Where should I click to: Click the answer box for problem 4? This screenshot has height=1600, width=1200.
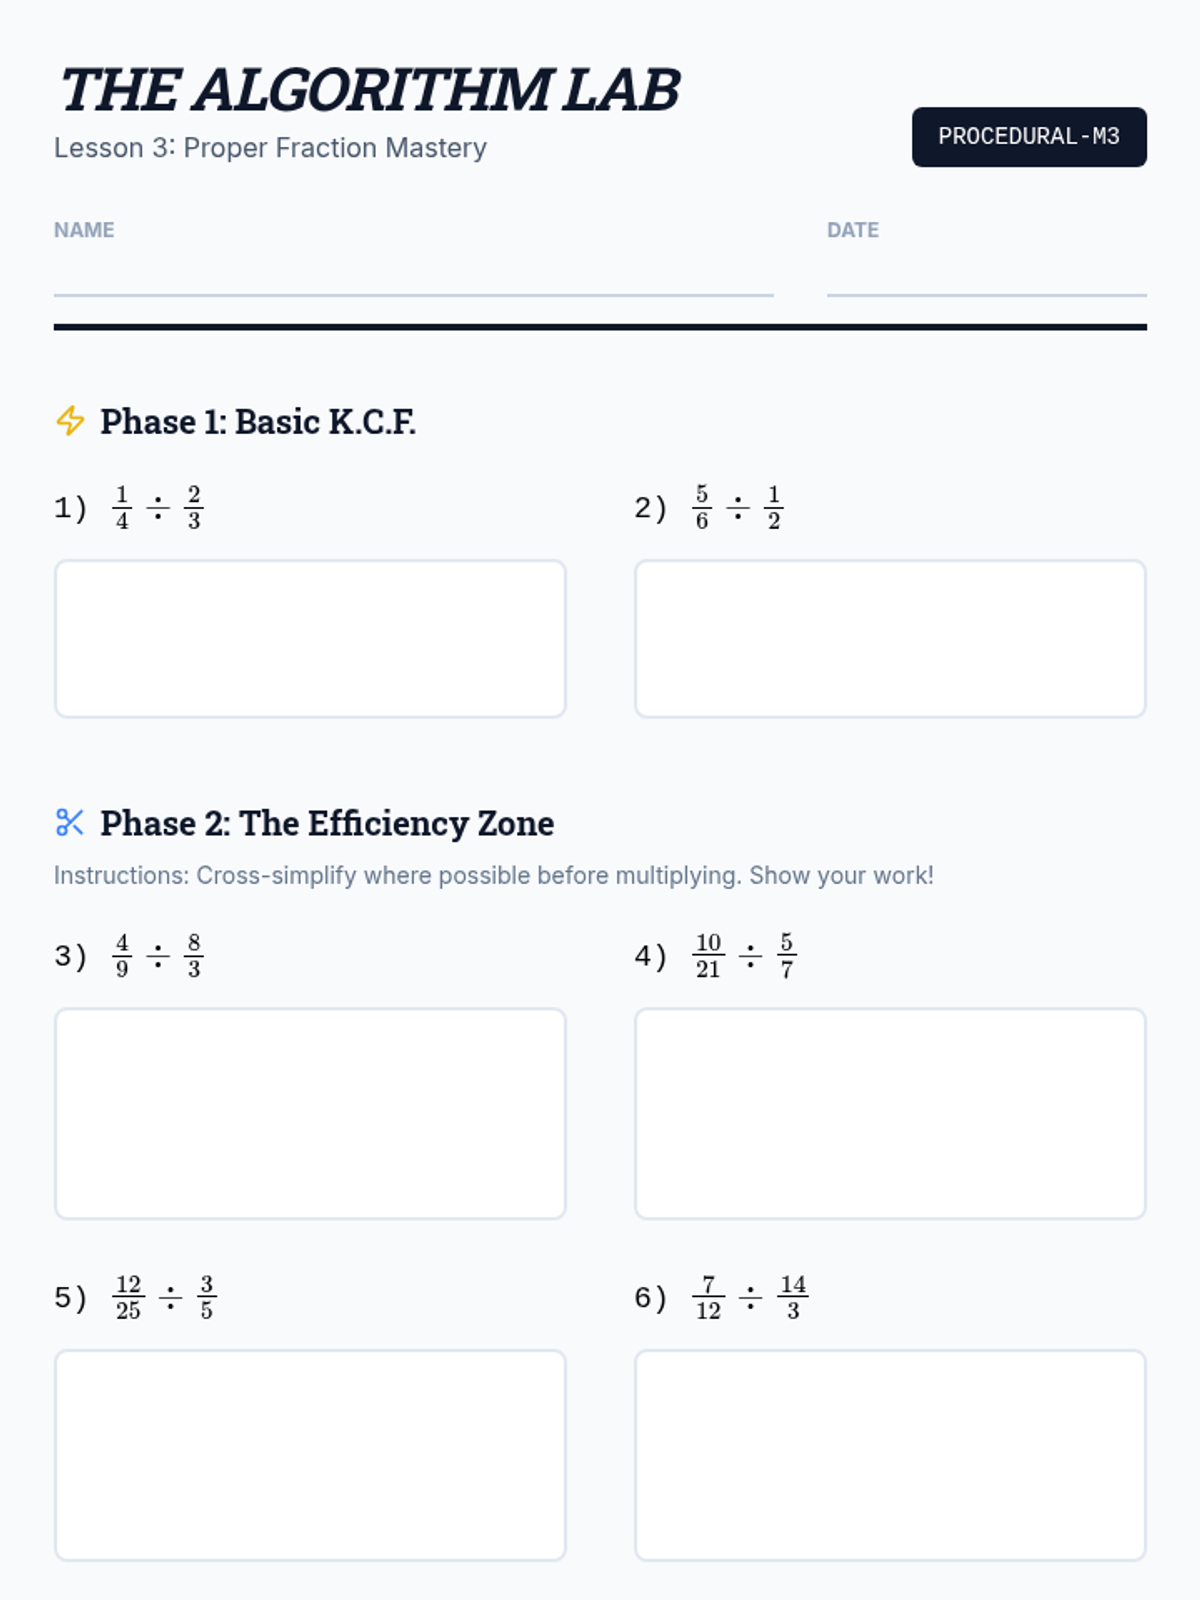point(890,1113)
